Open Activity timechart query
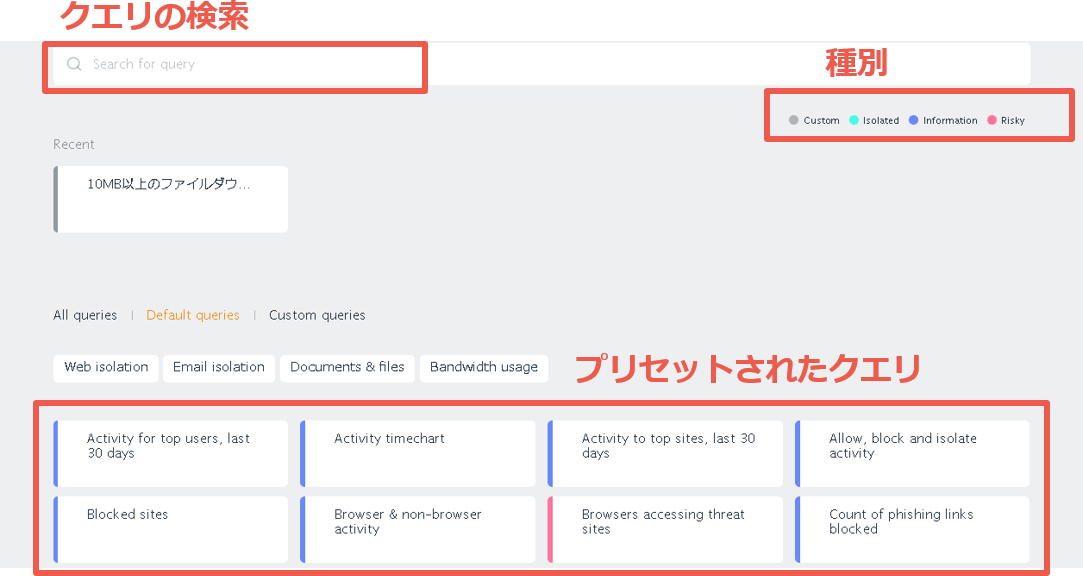Image resolution: width=1083 pixels, height=576 pixels. tap(418, 454)
